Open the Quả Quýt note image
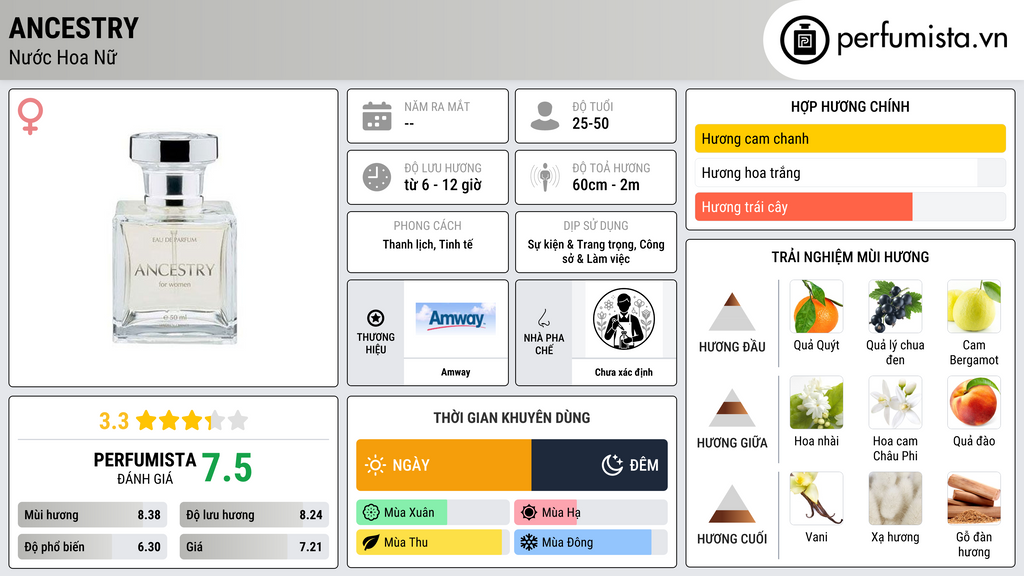The image size is (1024, 576). click(x=816, y=306)
